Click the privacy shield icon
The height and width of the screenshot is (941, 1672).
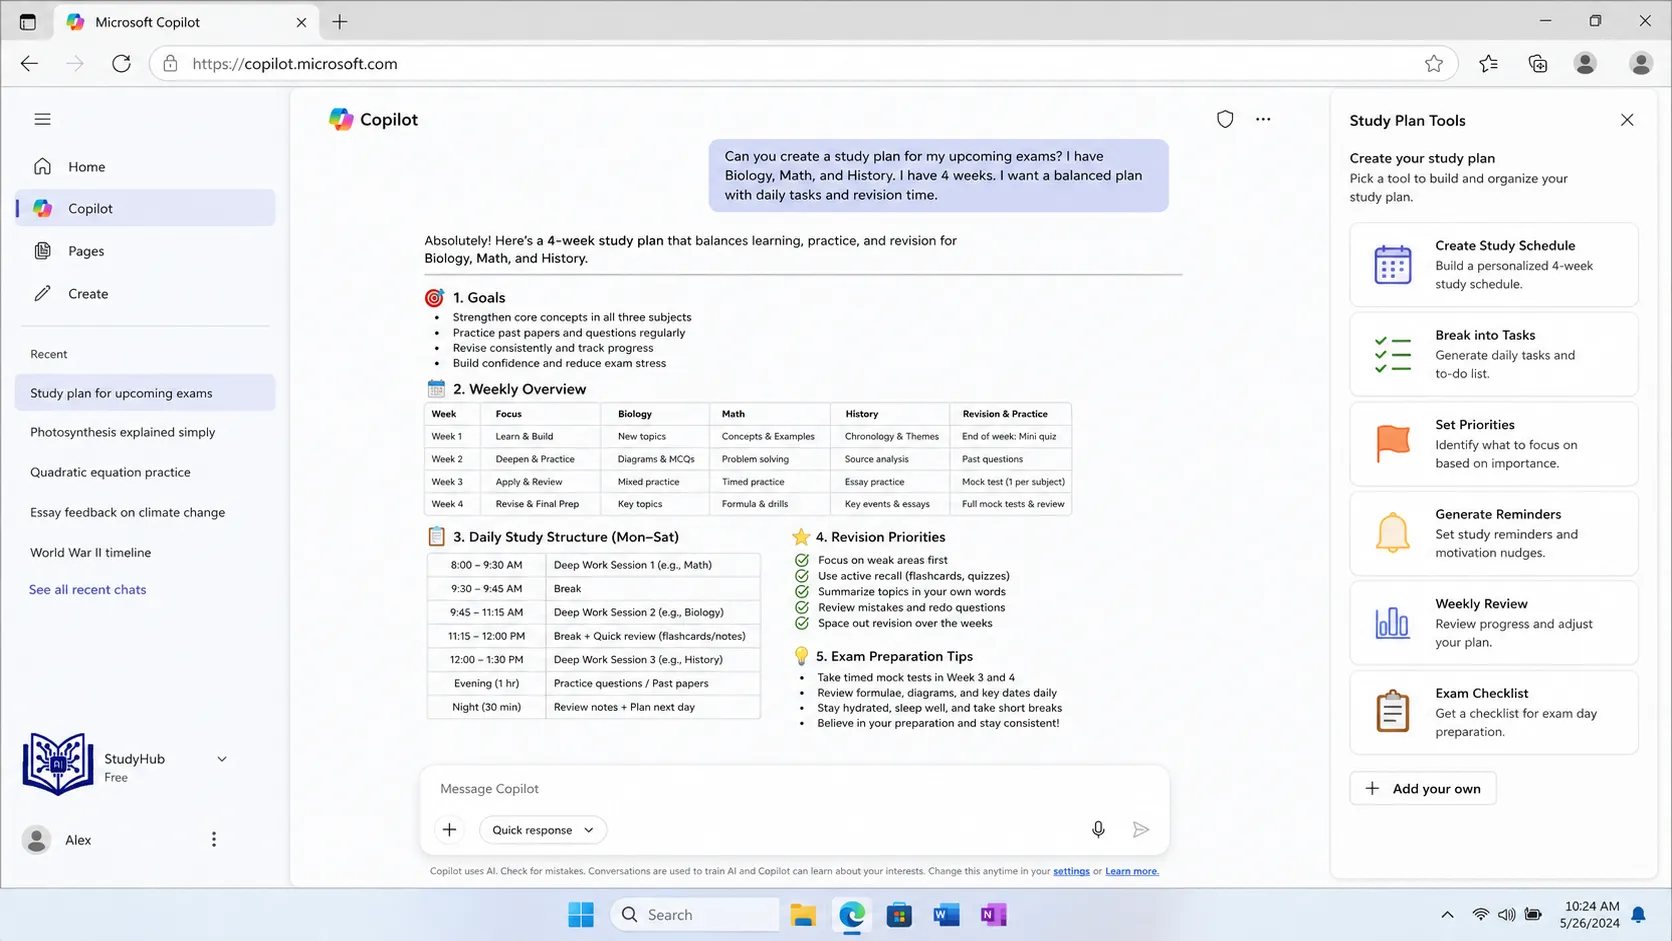pyautogui.click(x=1225, y=119)
